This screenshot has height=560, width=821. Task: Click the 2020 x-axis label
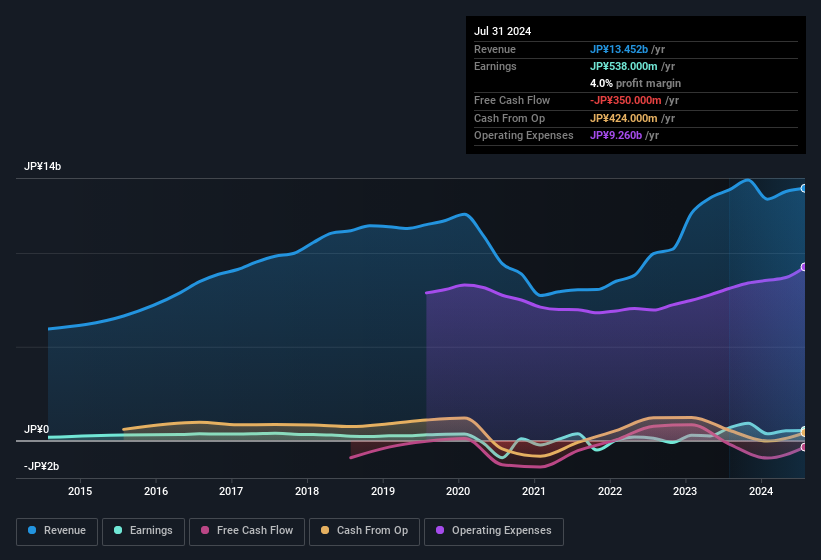(458, 491)
